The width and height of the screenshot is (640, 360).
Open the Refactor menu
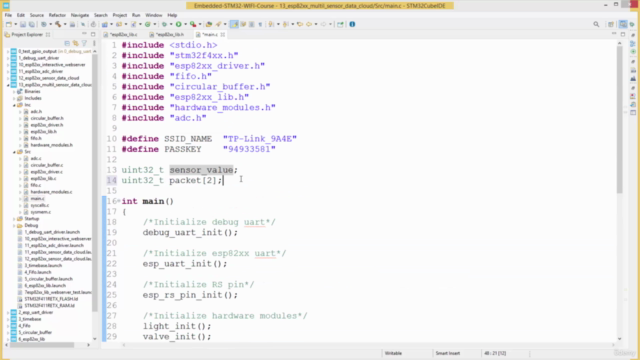[x=57, y=15]
